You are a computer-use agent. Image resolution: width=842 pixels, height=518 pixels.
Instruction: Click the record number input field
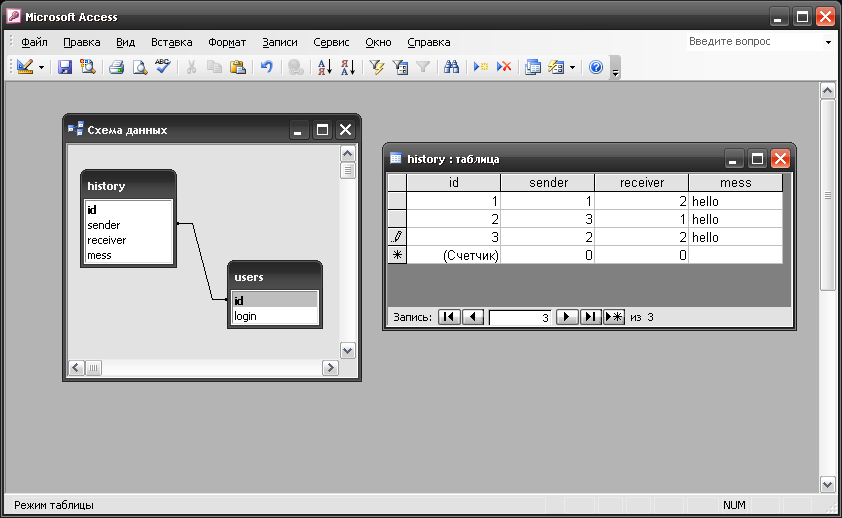tap(519, 317)
